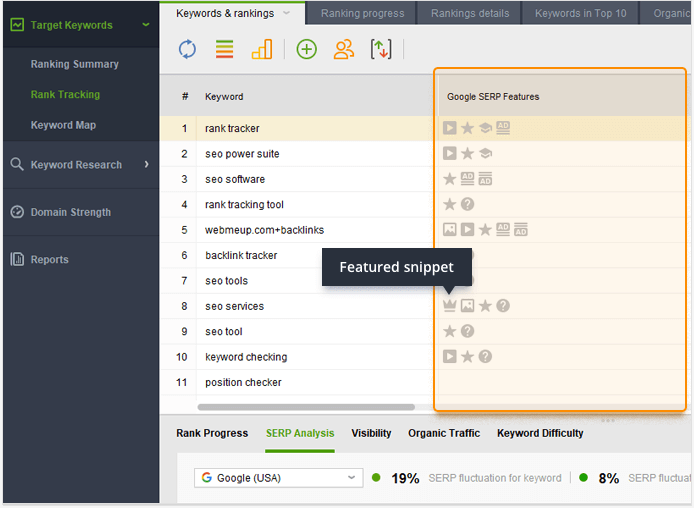Screen dimensions: 694x508
Task: Open Ranking Summary in the sidebar
Action: (74, 64)
